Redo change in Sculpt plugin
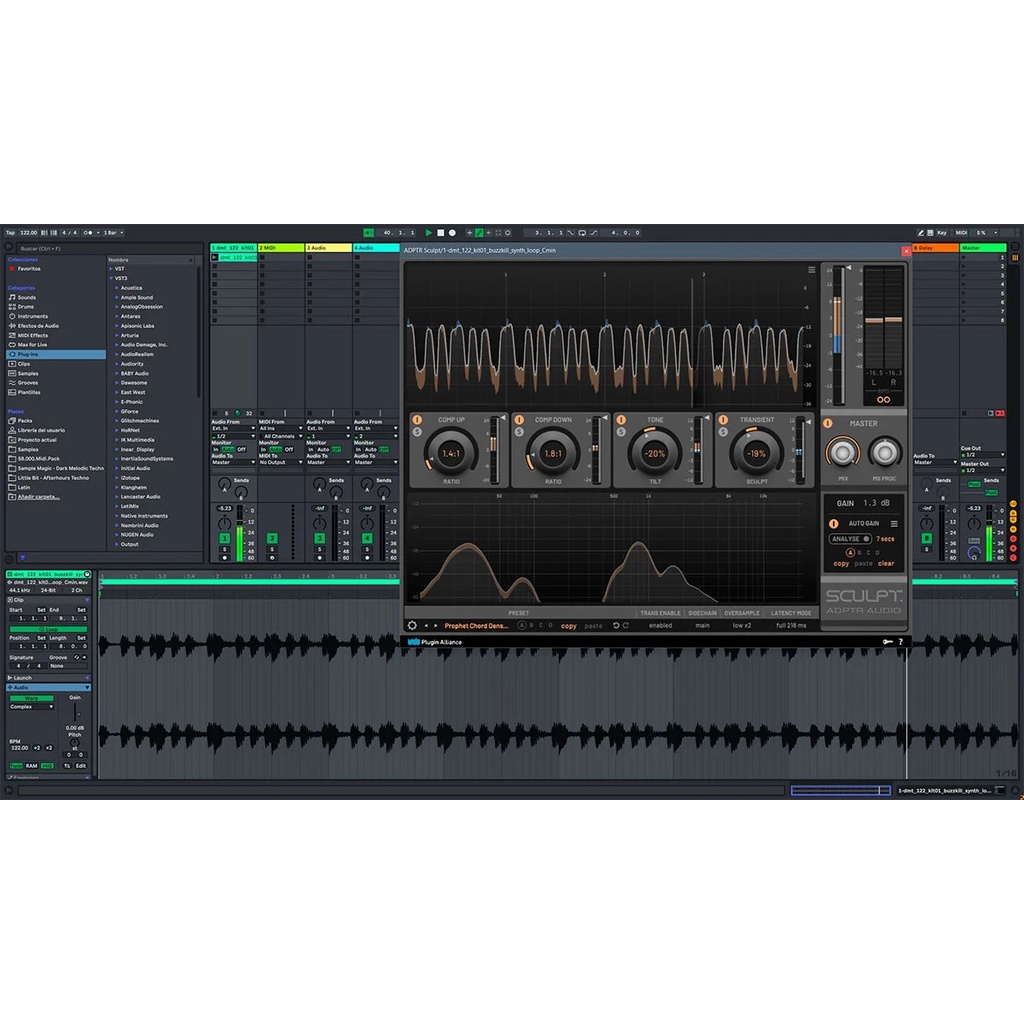 [626, 625]
